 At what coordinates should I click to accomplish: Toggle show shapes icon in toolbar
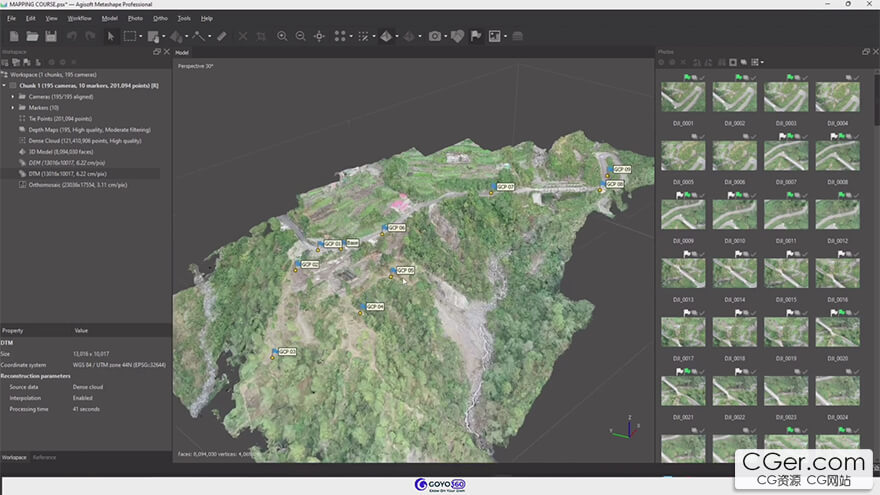pos(457,36)
